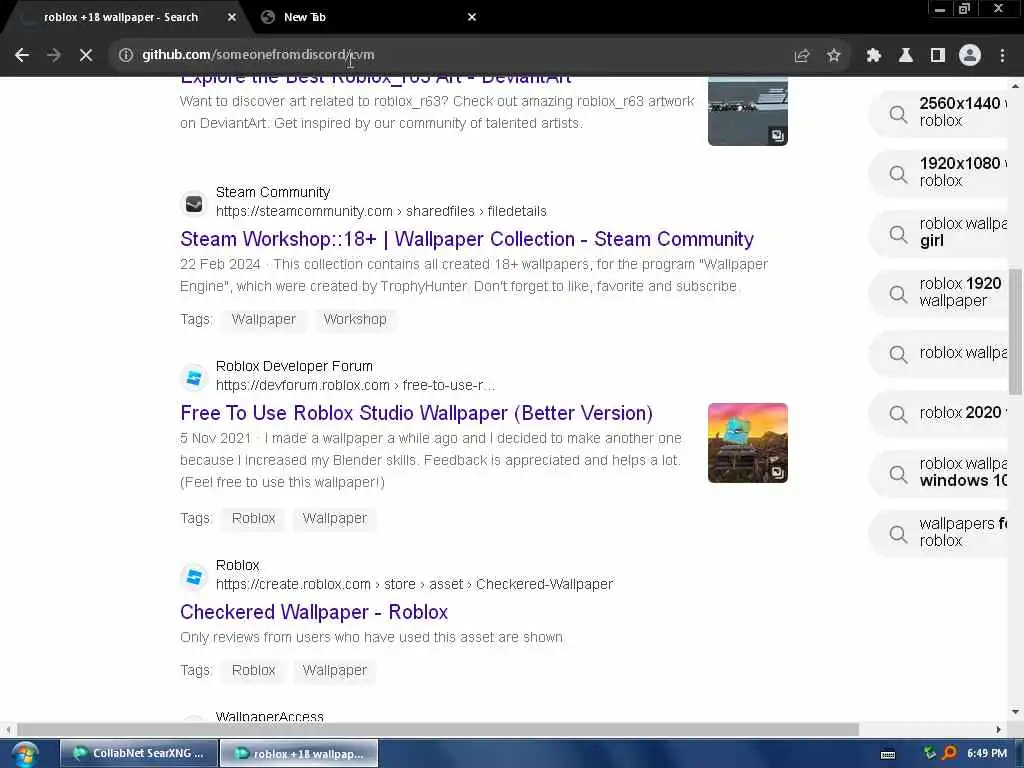The width and height of the screenshot is (1024, 768).
Task: Open the Steam Workshop 18+ Wallpaper Collection result
Action: (x=467, y=239)
